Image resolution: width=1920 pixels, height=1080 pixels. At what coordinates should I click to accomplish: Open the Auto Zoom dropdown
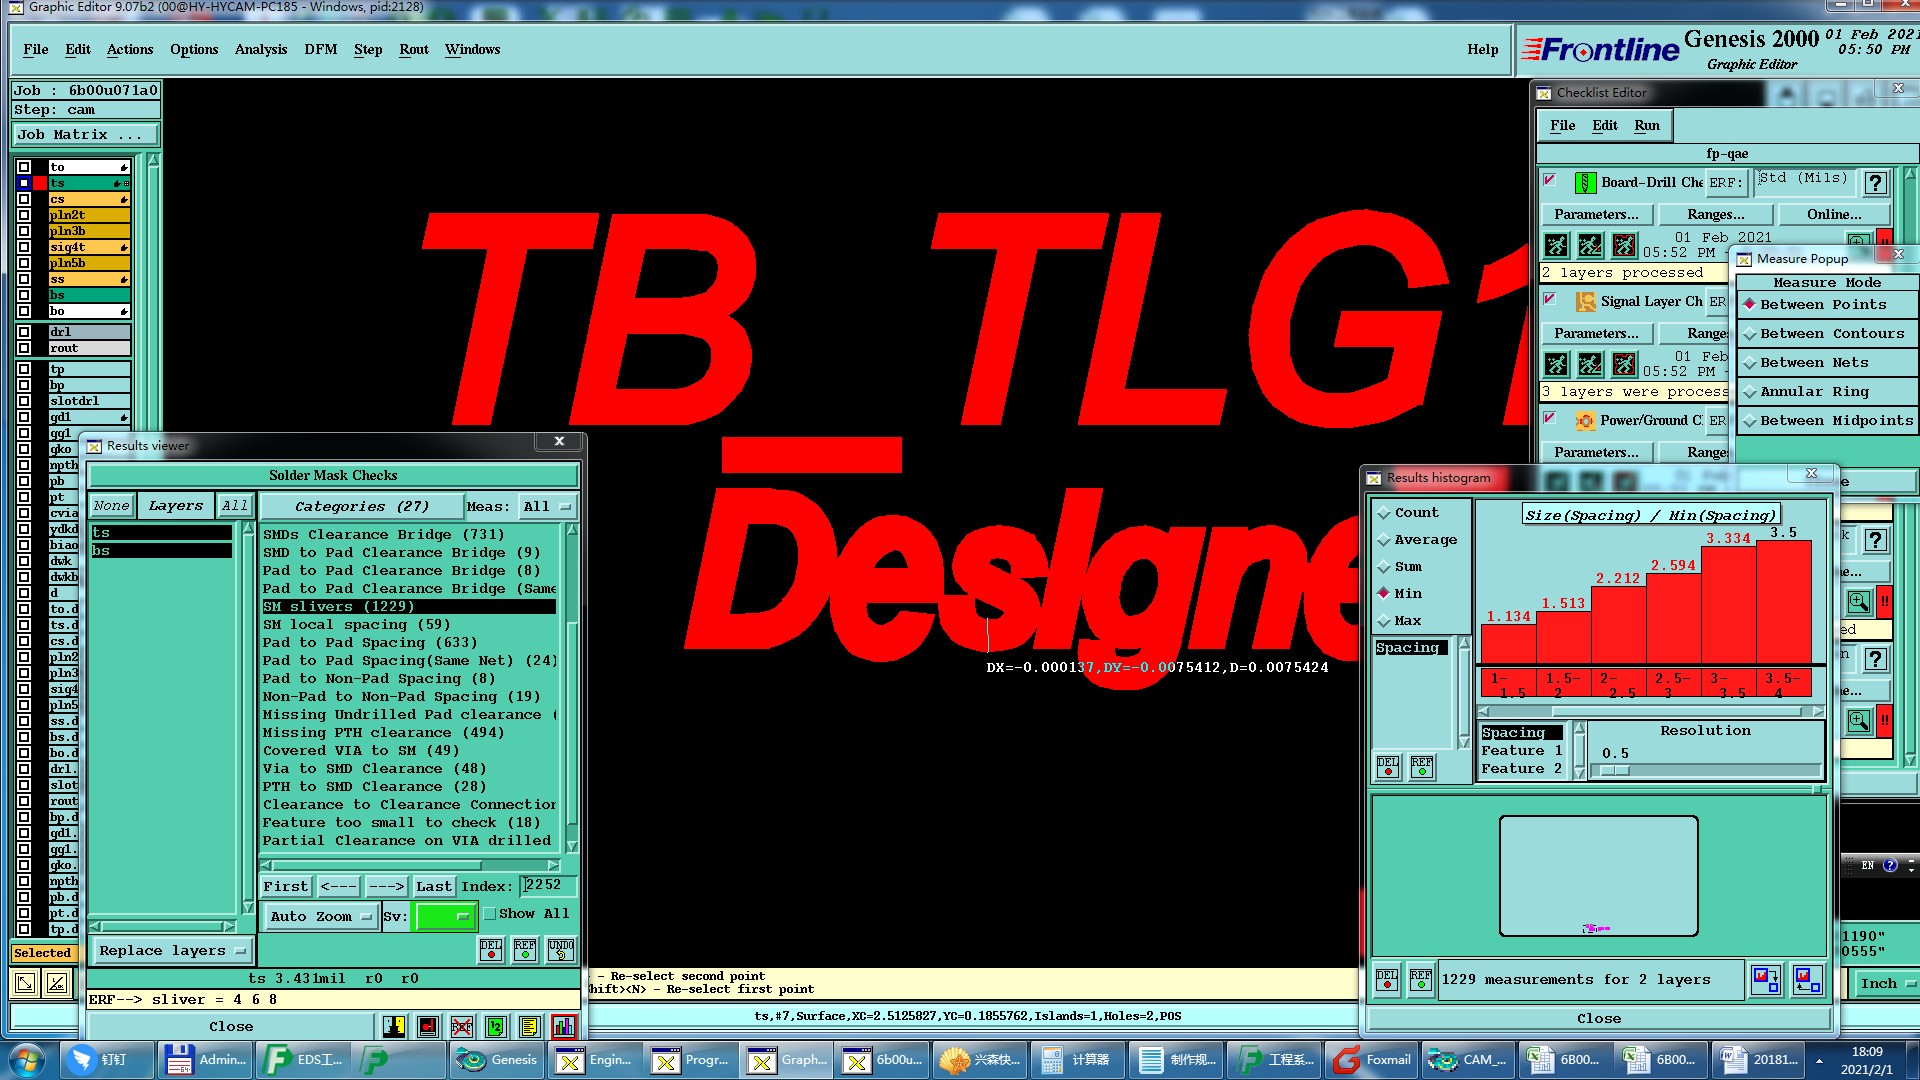(320, 916)
